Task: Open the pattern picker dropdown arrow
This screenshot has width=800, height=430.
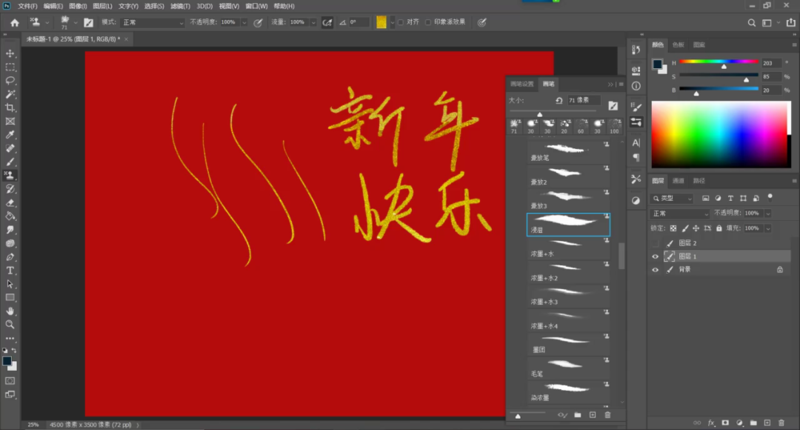Action: click(x=392, y=22)
